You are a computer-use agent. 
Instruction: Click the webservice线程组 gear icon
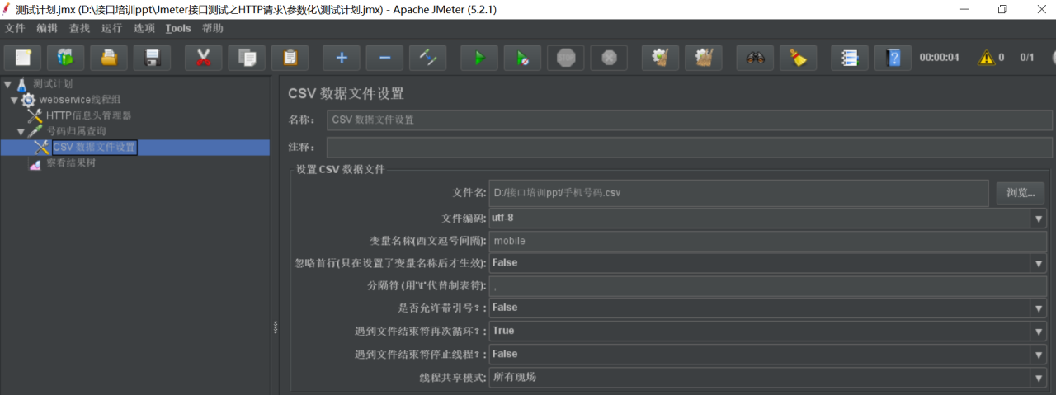point(28,100)
